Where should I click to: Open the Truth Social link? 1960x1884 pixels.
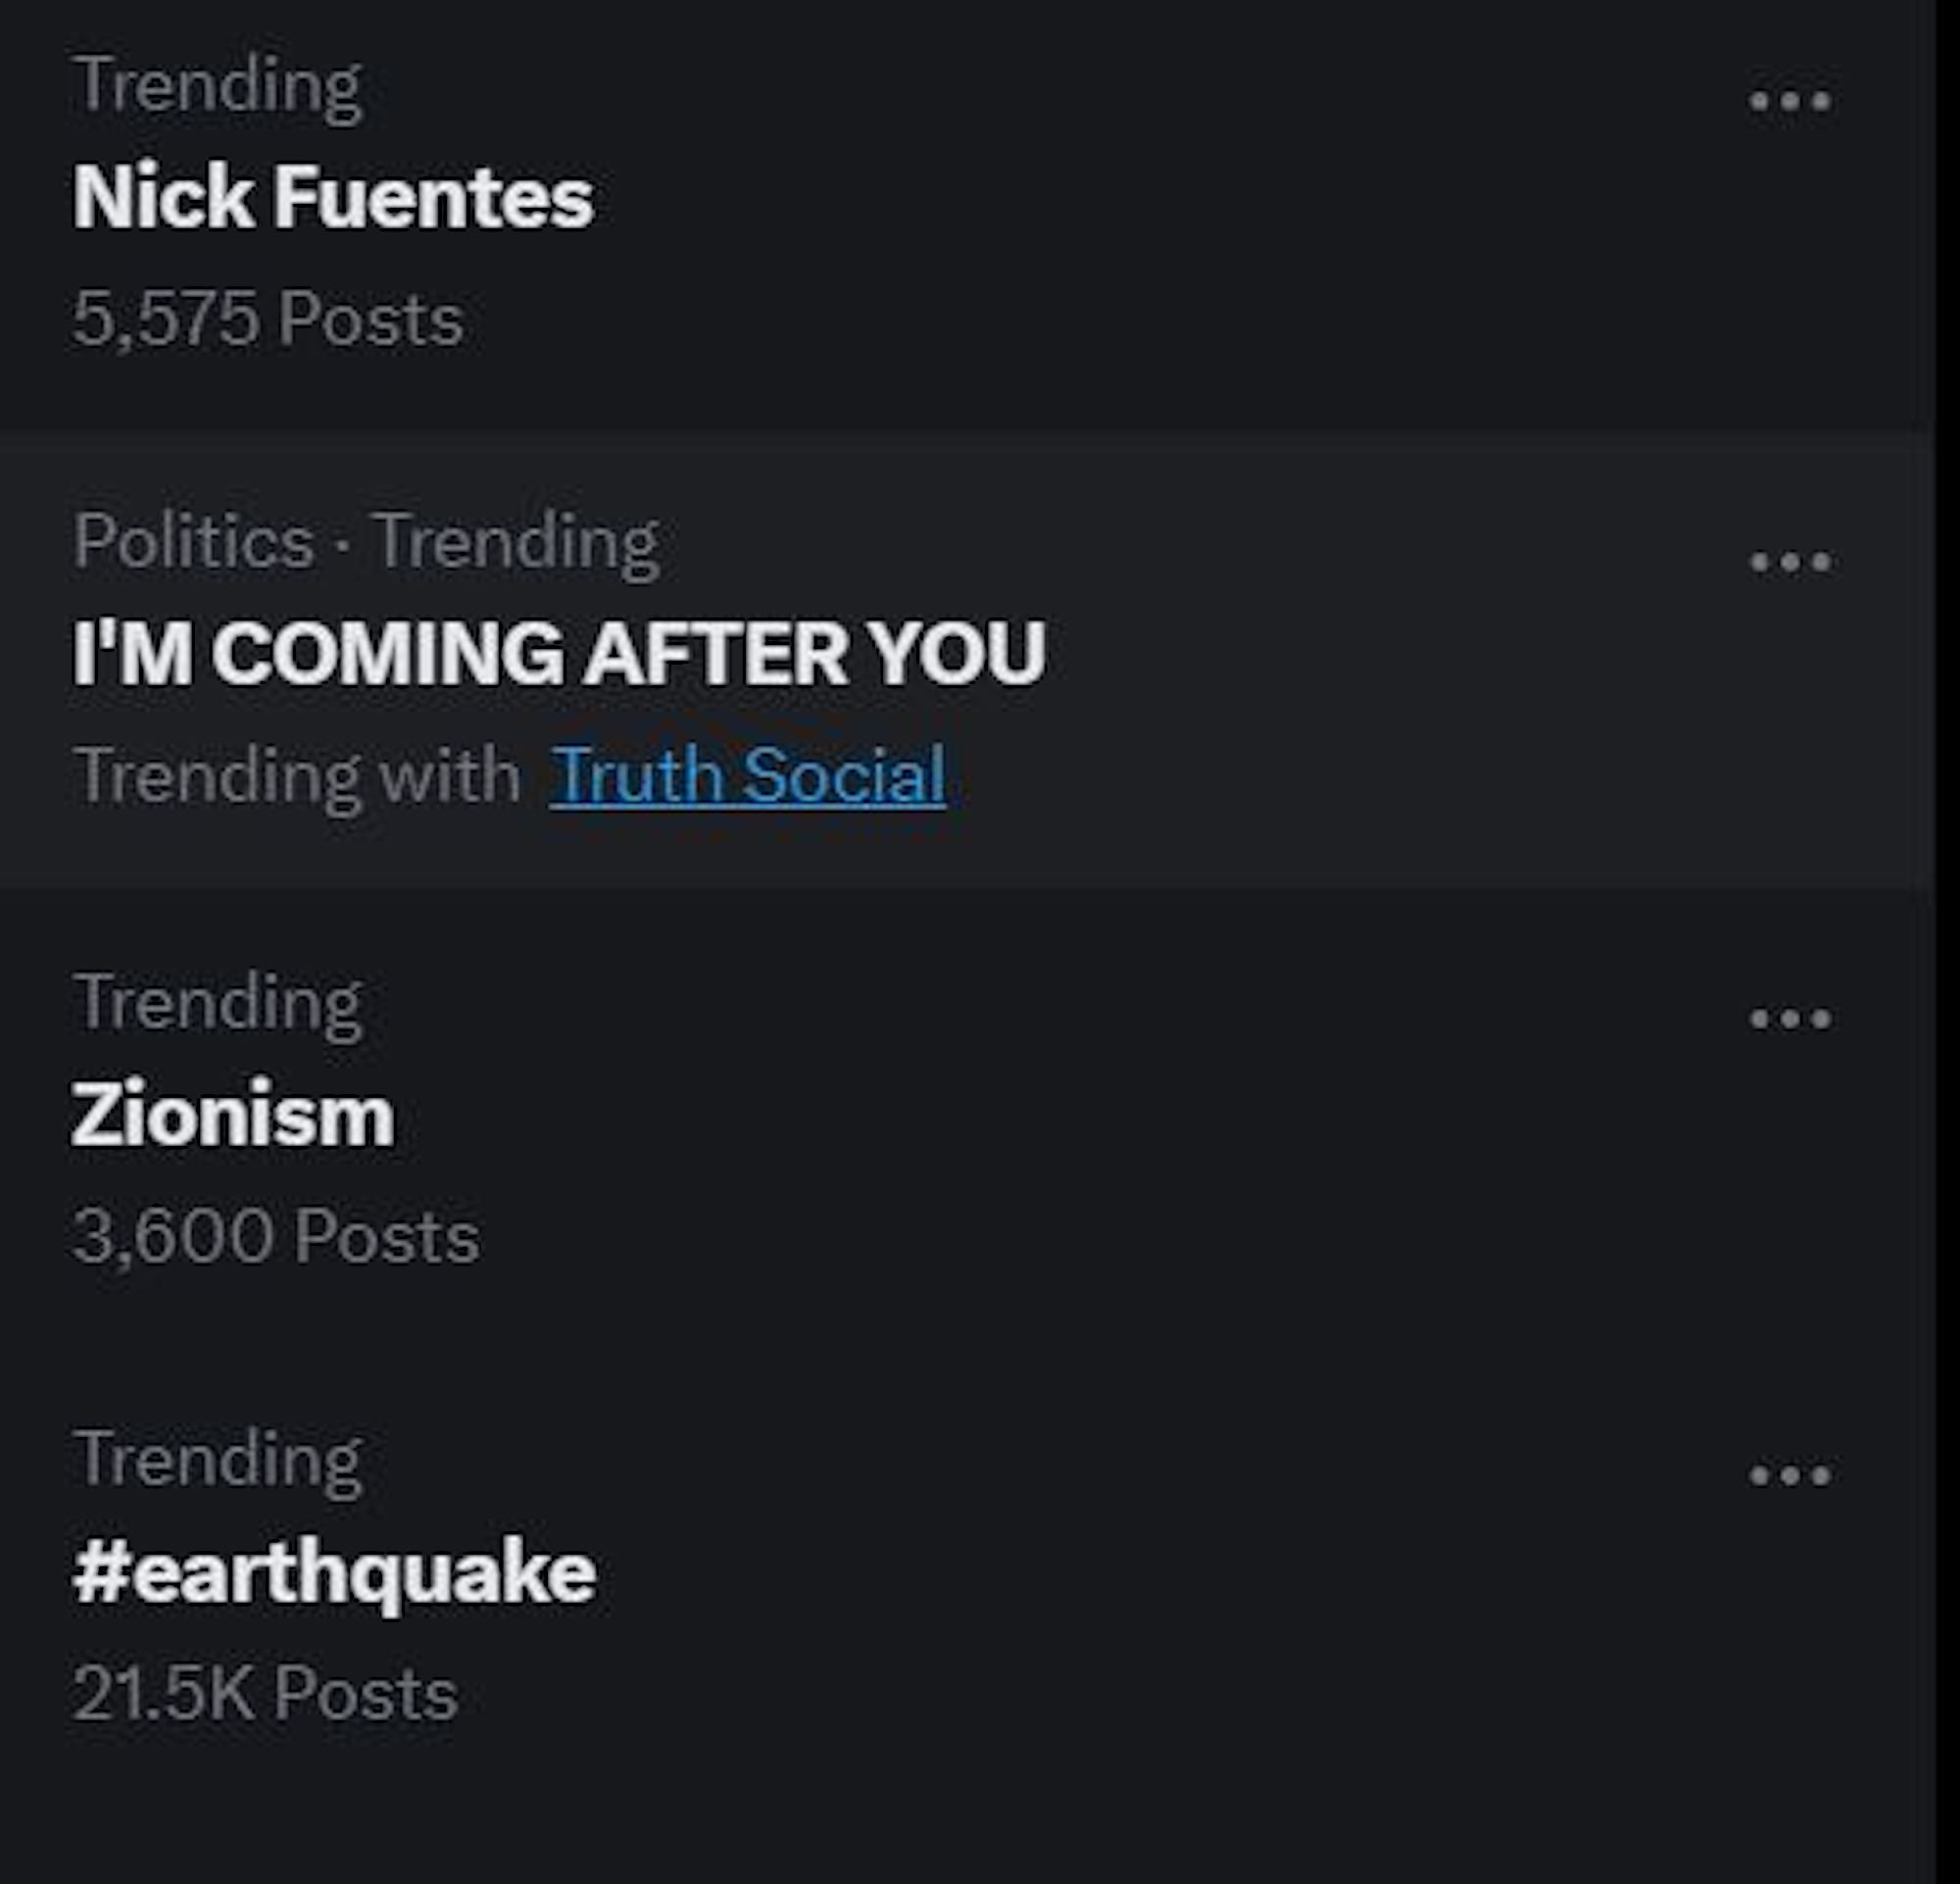pos(747,775)
